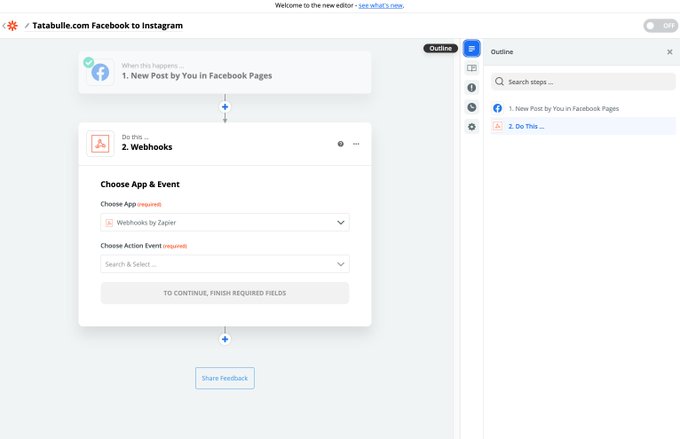Screen dimensions: 680x439
Task: Expand the Choose Action Event dropdown
Action: coord(225,264)
